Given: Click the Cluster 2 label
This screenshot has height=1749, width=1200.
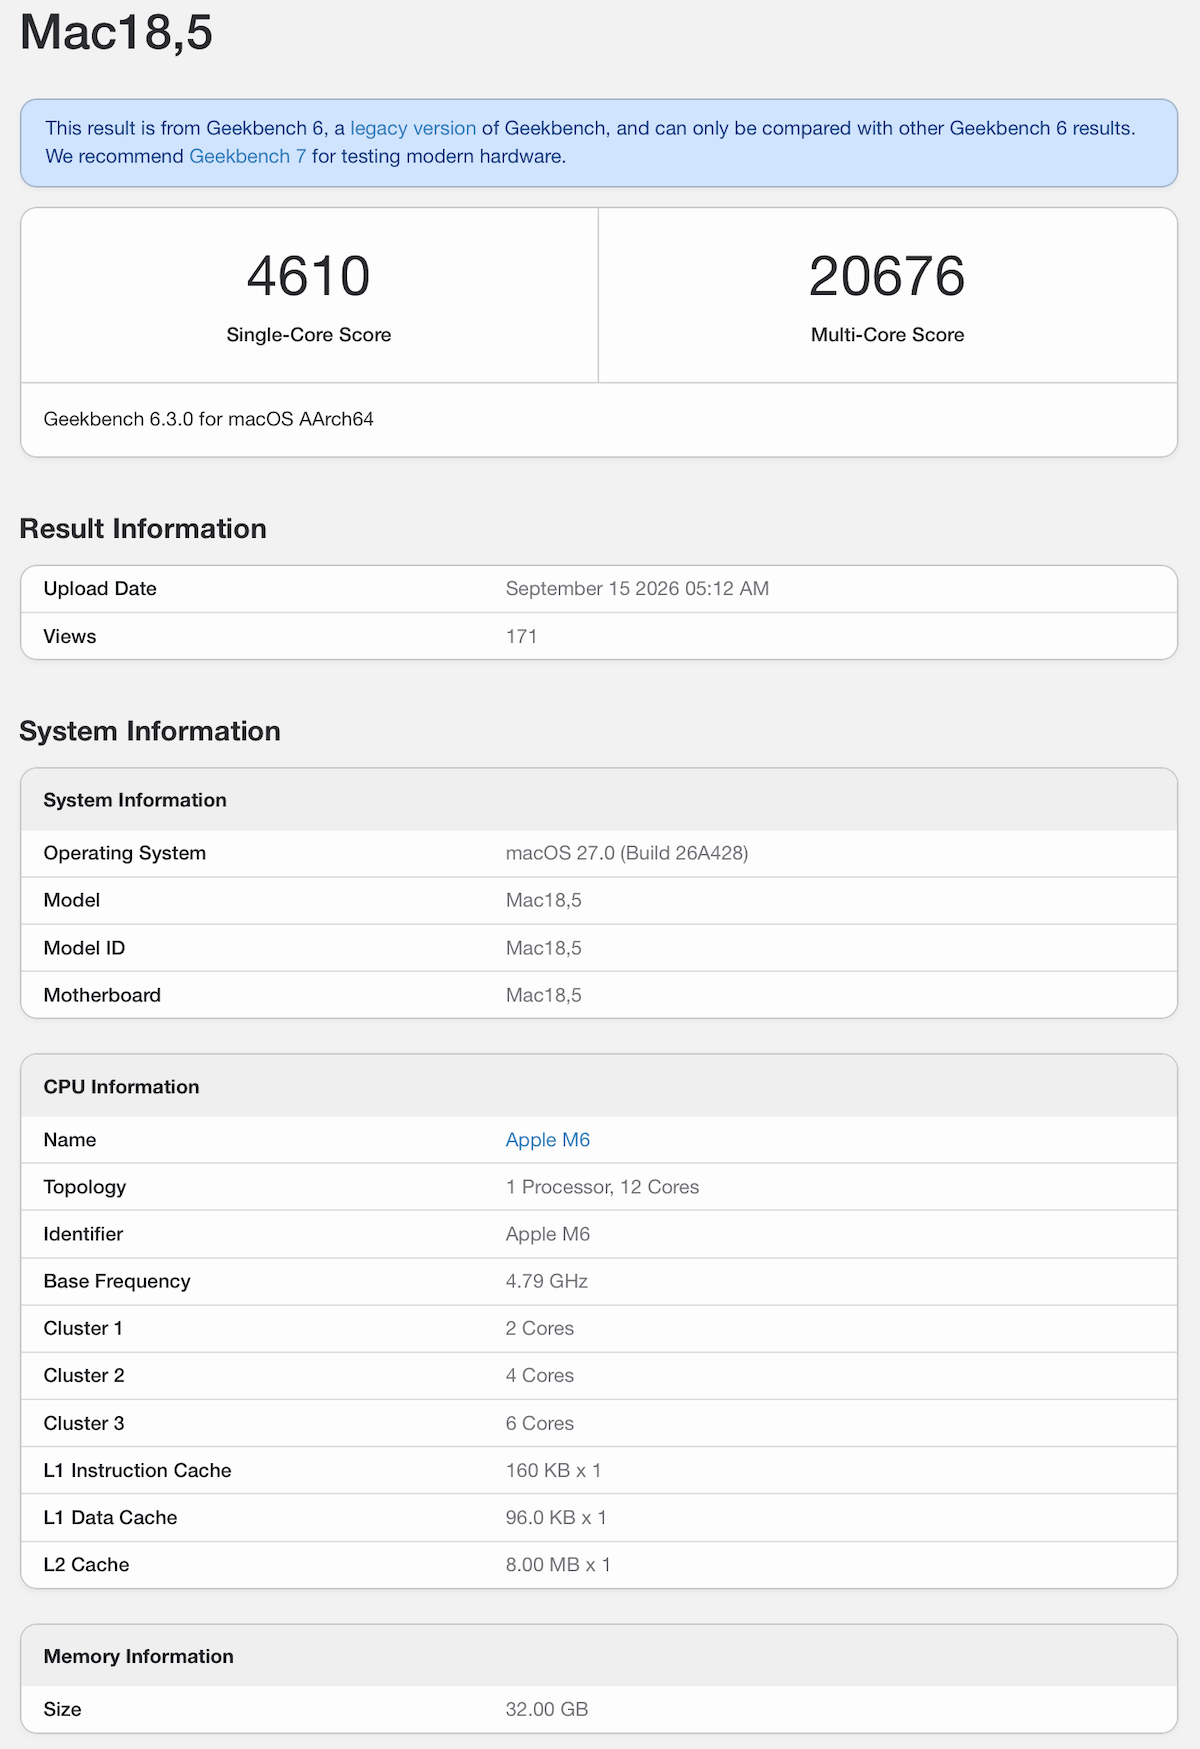Looking at the screenshot, I should pyautogui.click(x=84, y=1376).
